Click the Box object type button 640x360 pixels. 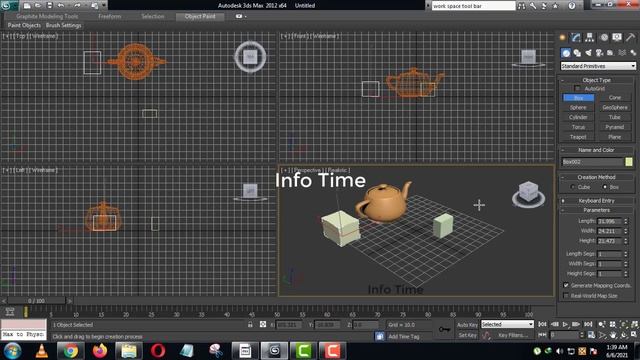click(x=578, y=98)
